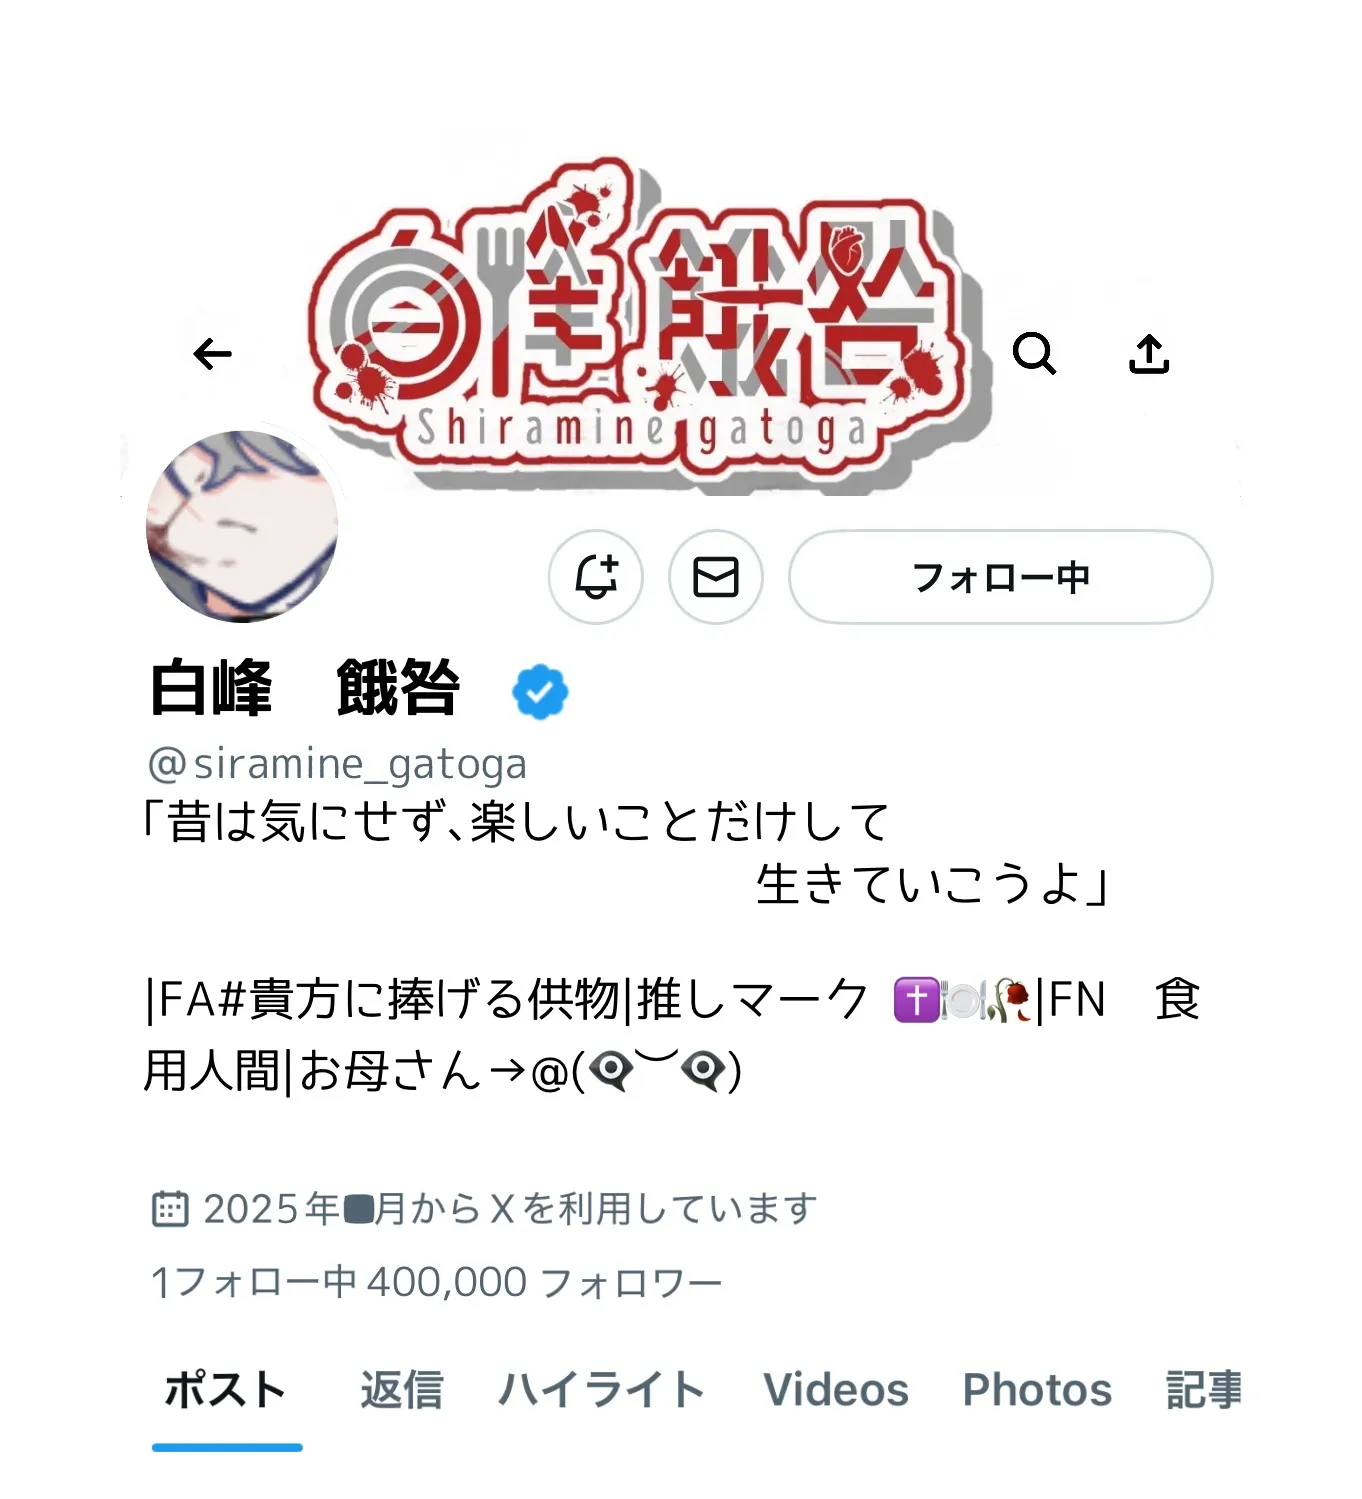Toggle the フォロー中 following button
The image size is (1362, 1499).
coord(1001,577)
